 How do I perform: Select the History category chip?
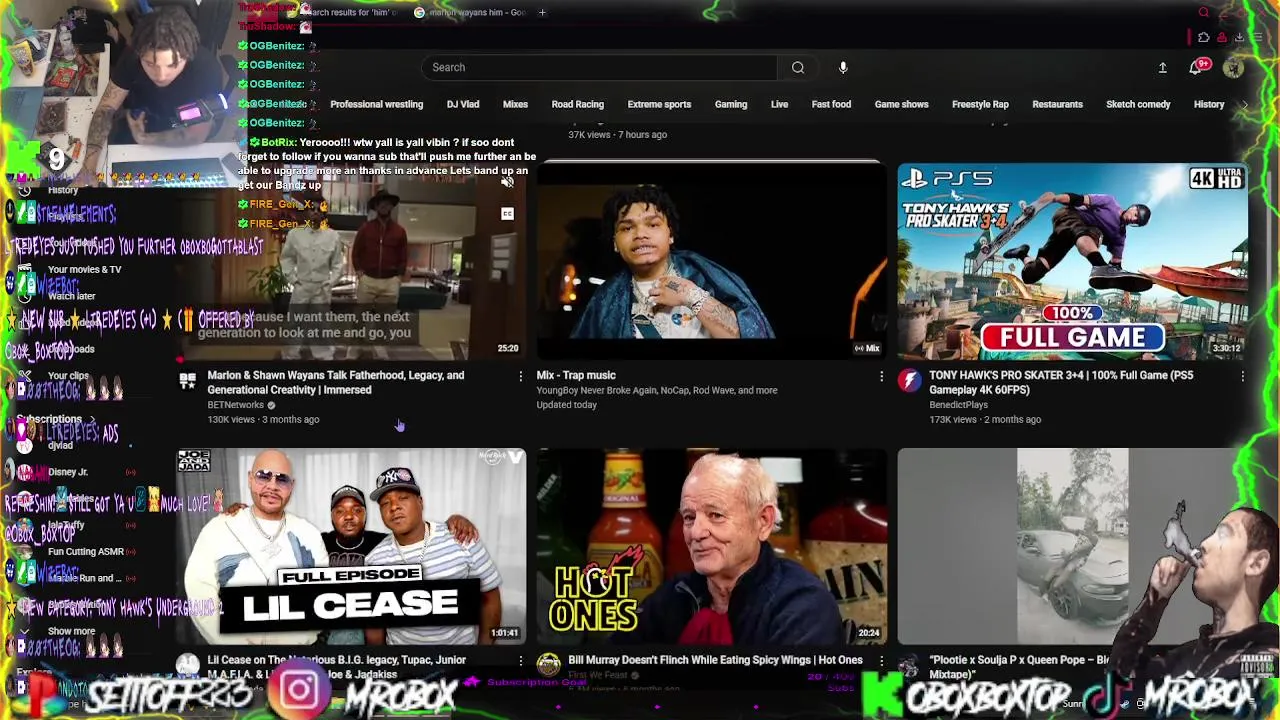pyautogui.click(x=1209, y=104)
